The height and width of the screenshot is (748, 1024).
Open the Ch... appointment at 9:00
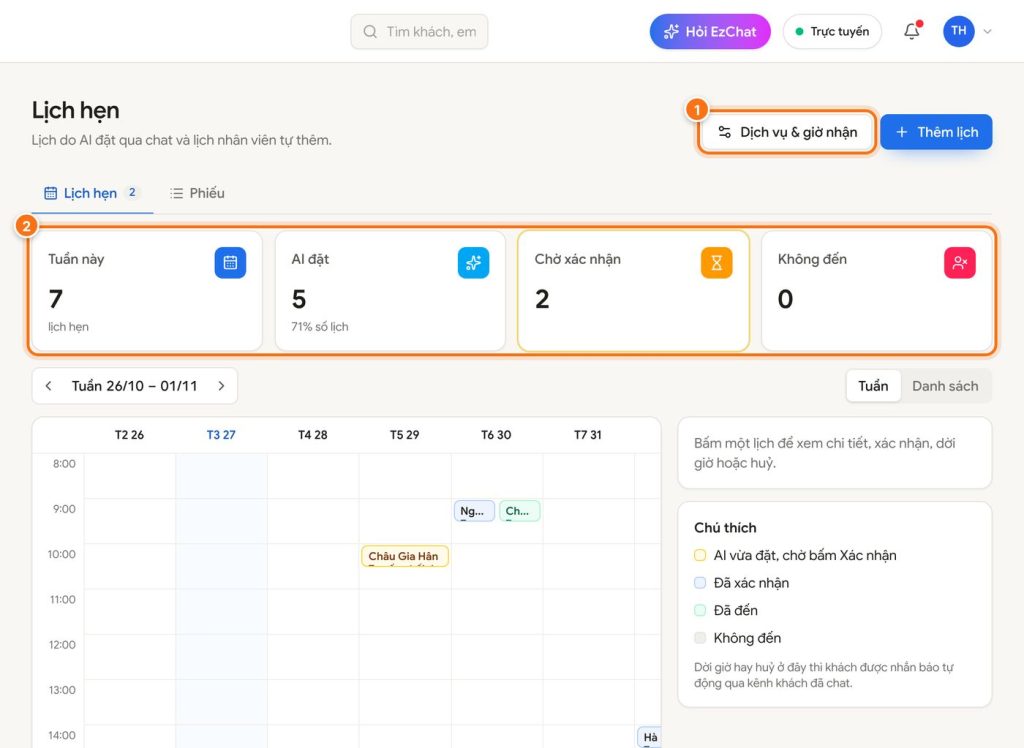point(520,511)
